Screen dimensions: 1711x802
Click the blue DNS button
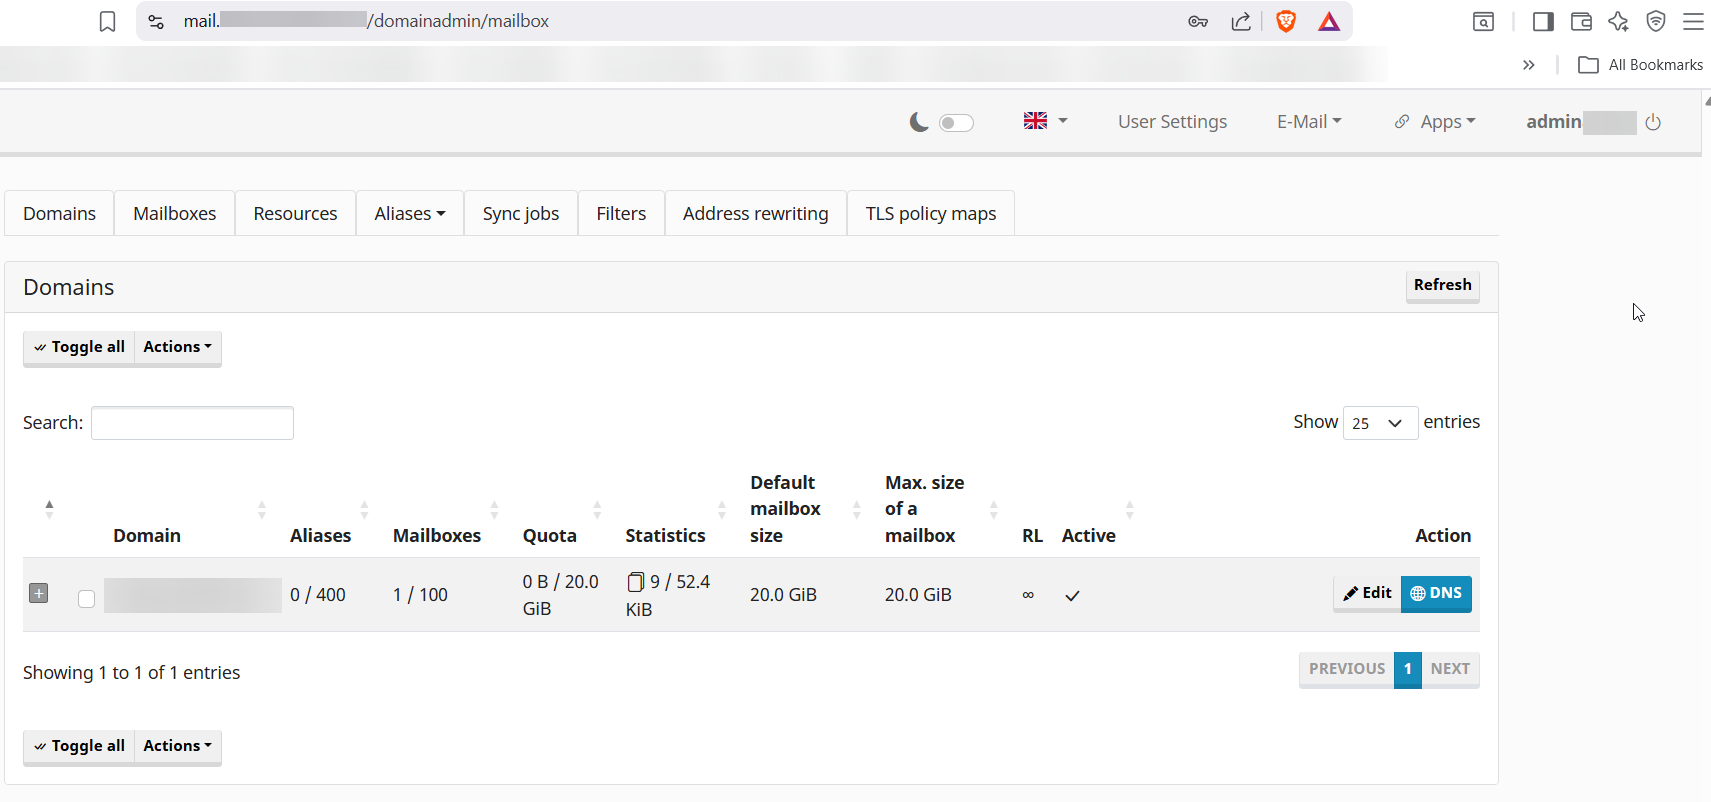(x=1436, y=593)
